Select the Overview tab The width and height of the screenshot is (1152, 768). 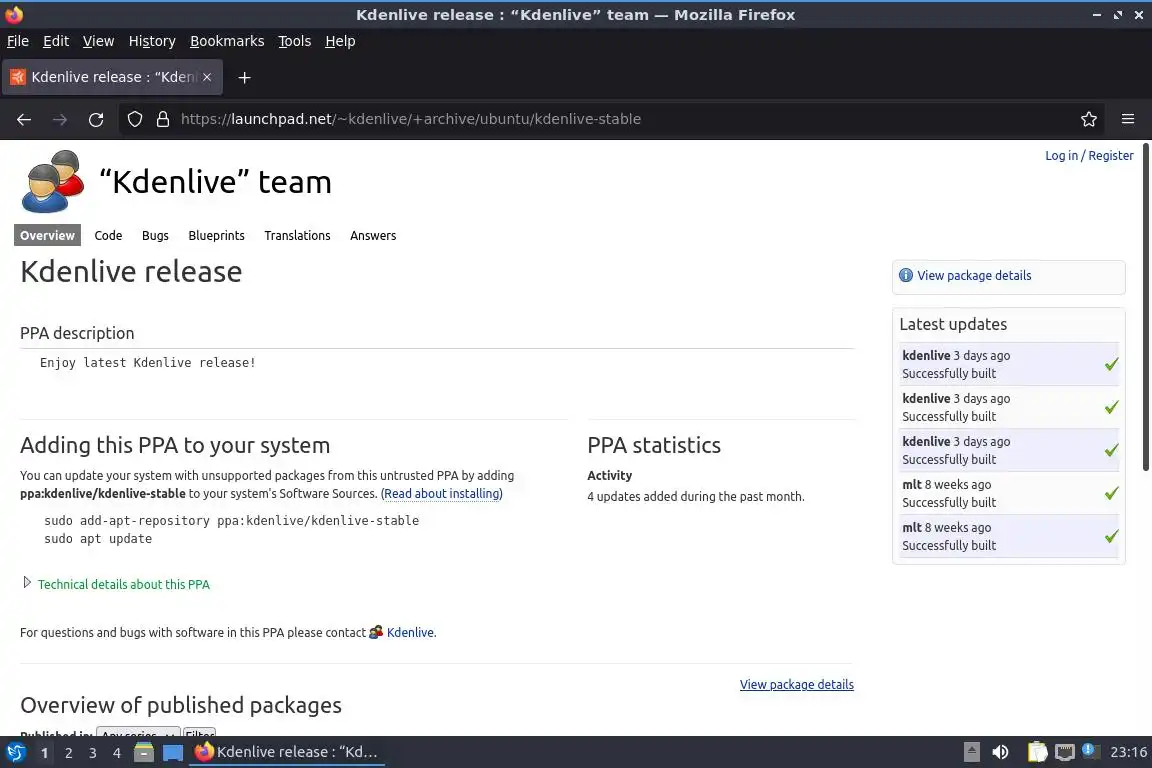tap(47, 235)
